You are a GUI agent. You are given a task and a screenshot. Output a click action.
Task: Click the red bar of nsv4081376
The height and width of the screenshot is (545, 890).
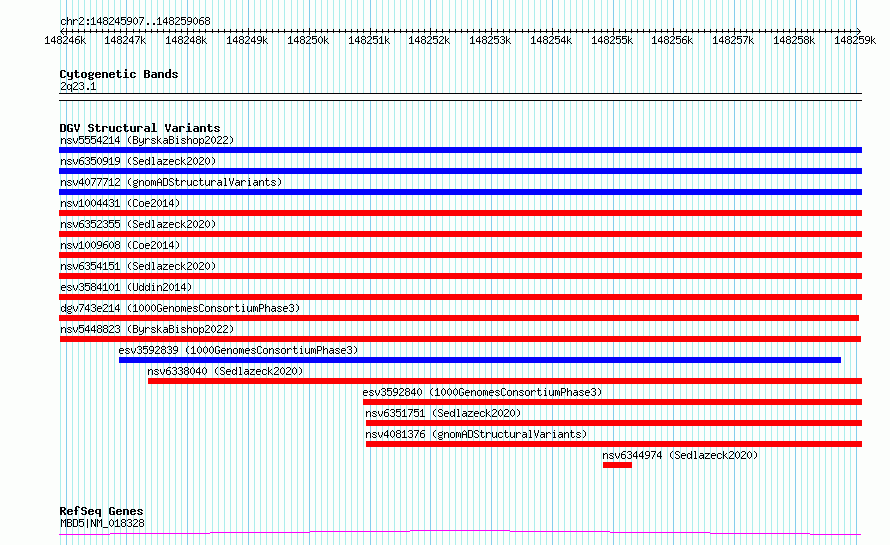point(614,444)
